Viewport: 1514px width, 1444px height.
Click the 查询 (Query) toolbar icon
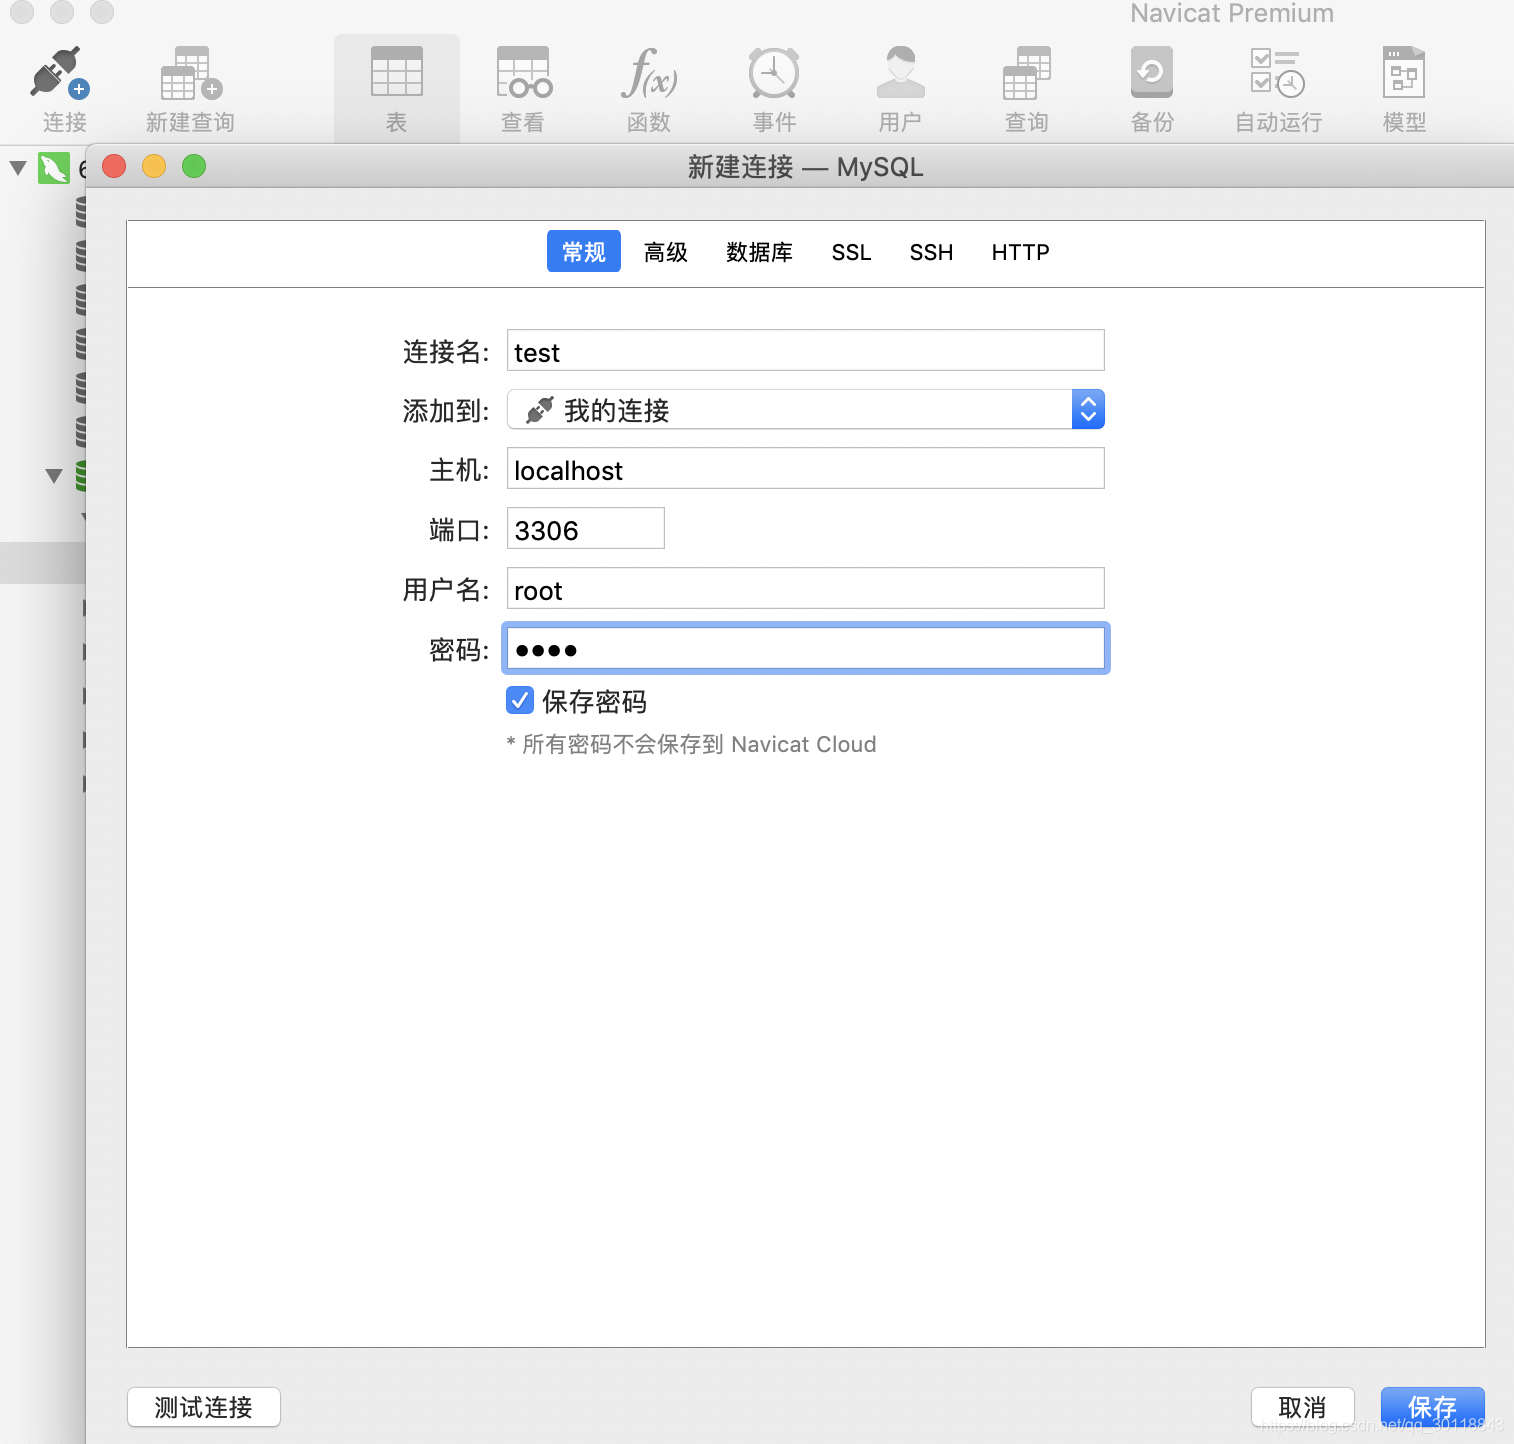tap(1027, 72)
